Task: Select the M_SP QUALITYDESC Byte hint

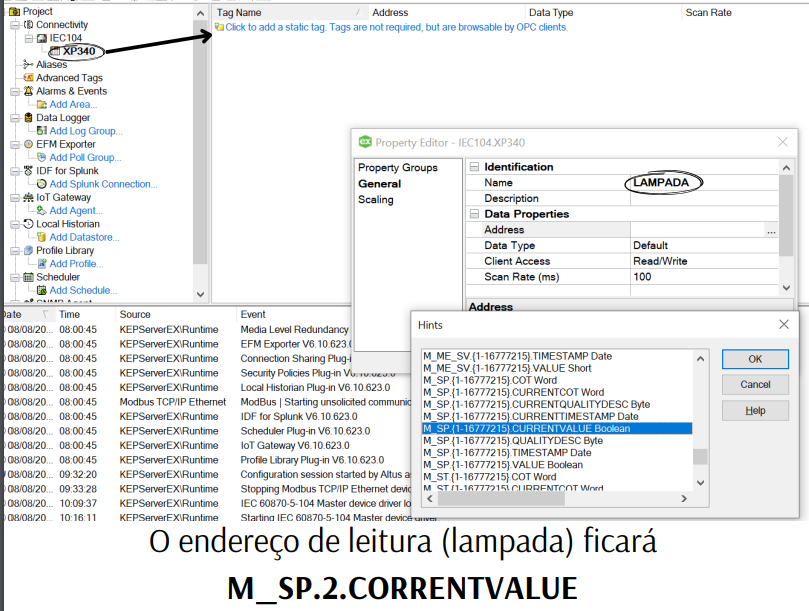Action: (x=512, y=441)
